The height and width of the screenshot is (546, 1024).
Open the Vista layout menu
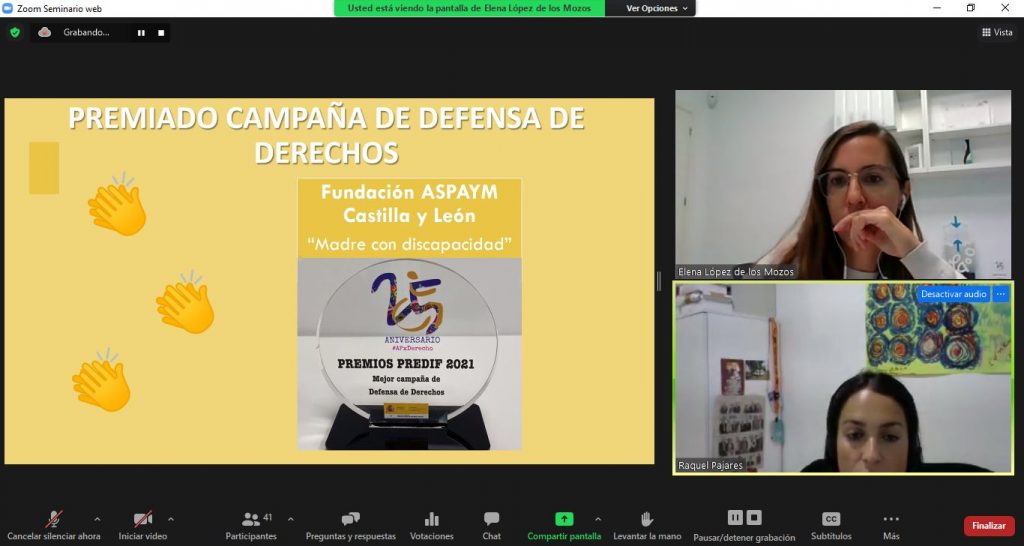coord(997,32)
